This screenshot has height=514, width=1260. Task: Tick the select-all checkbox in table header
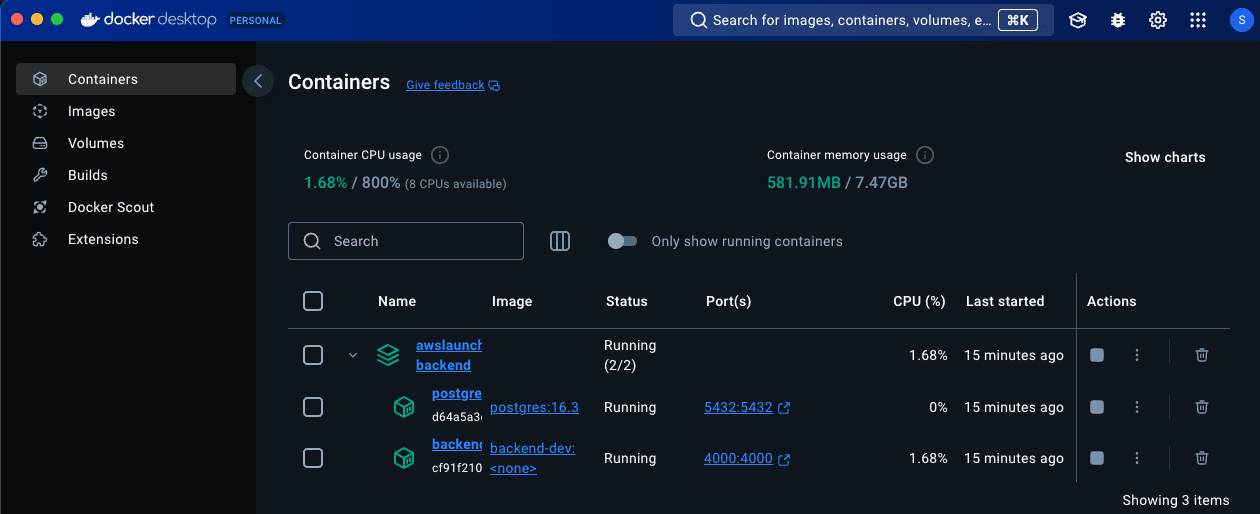[x=313, y=301]
